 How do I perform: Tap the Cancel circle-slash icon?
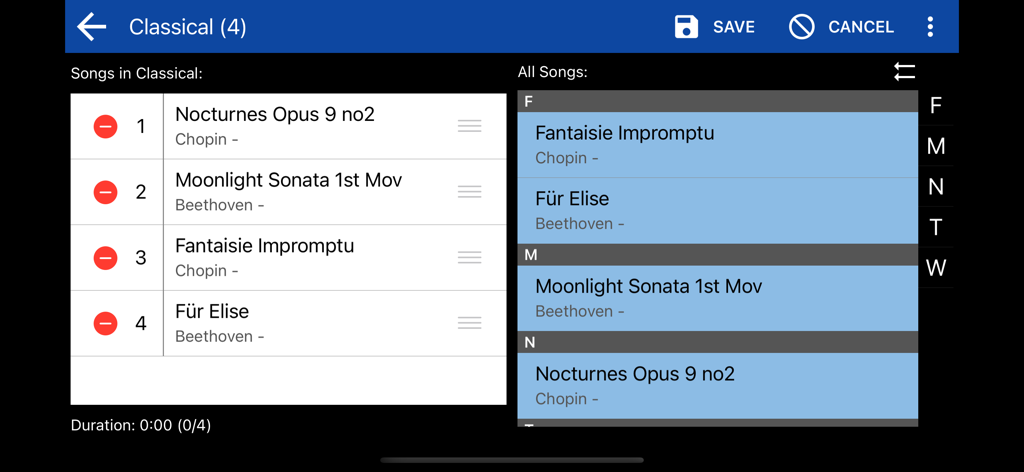click(801, 27)
